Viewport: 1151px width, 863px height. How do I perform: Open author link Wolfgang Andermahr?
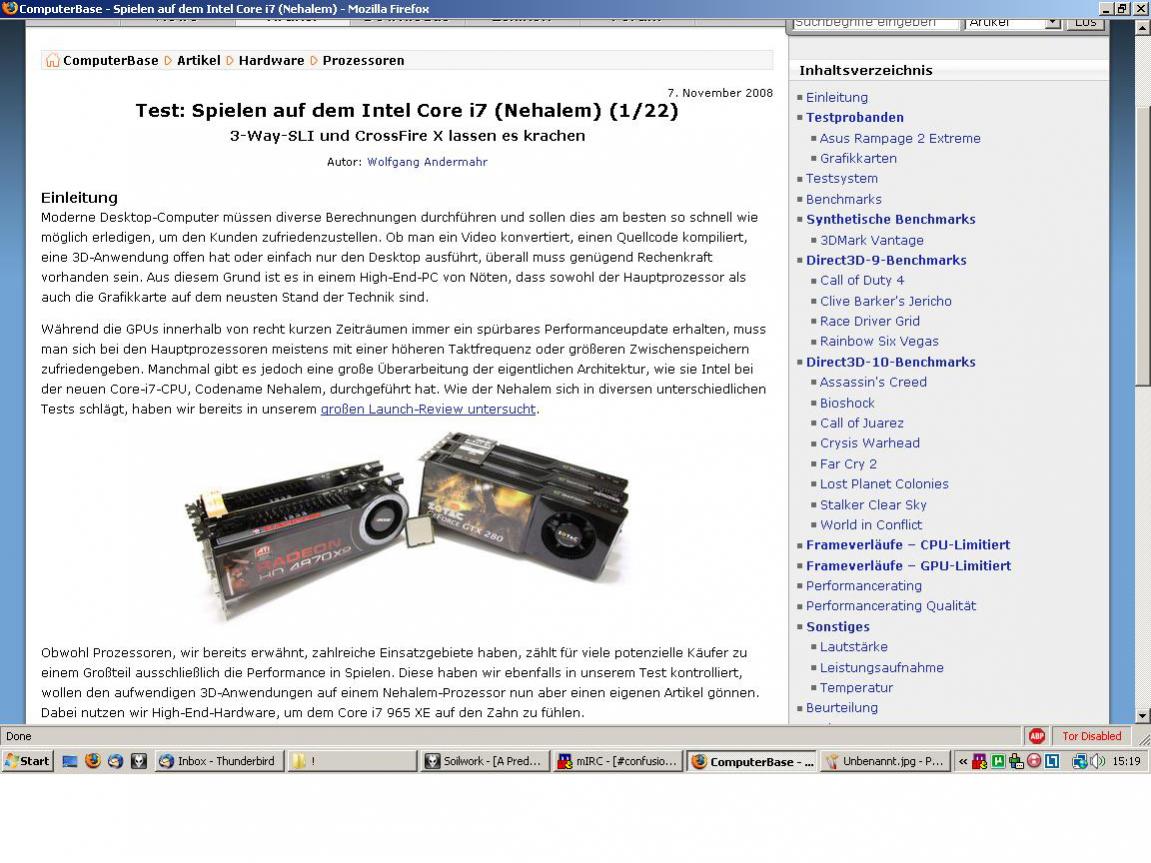coord(427,162)
